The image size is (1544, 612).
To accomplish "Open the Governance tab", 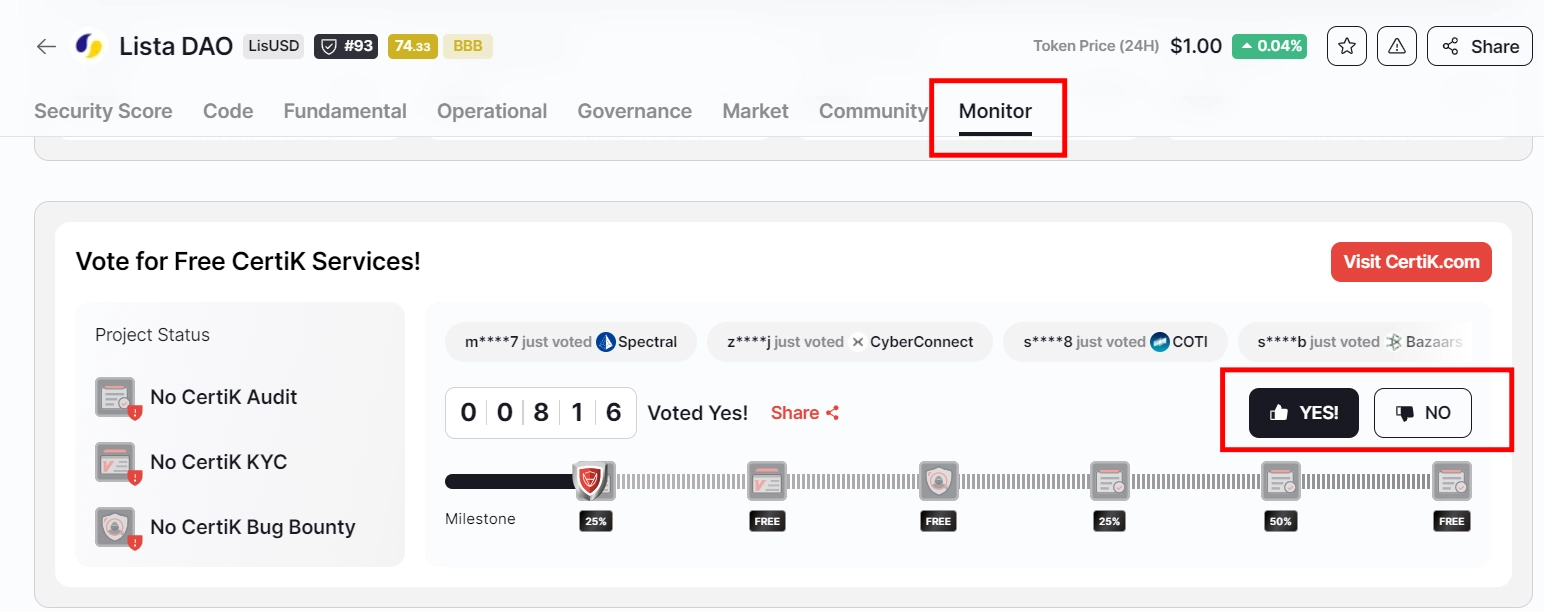I will tap(634, 111).
